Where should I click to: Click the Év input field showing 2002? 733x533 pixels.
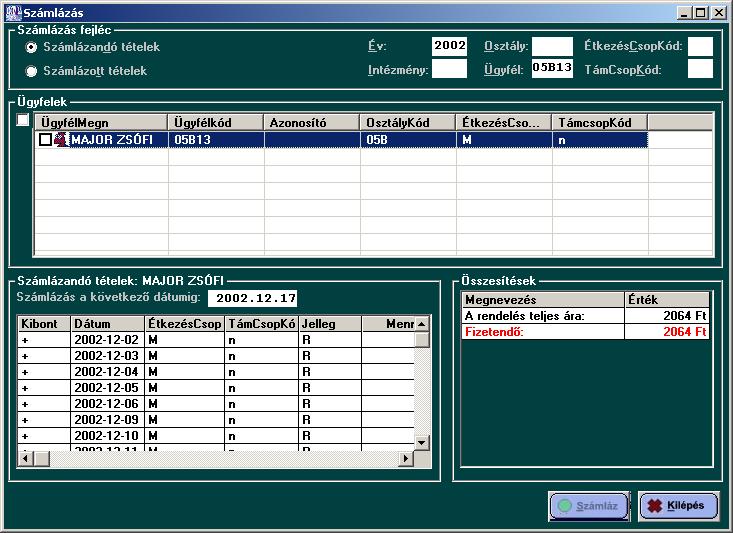(449, 46)
